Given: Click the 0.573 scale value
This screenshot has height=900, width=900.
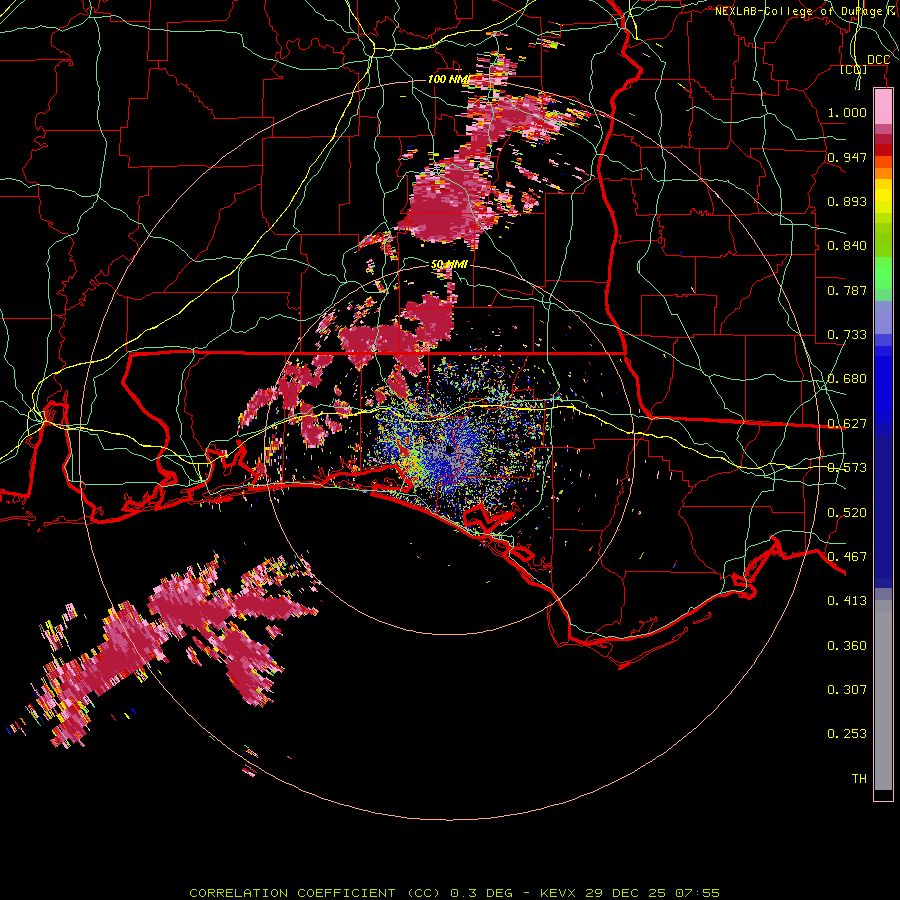Looking at the screenshot, I should click(x=847, y=468).
